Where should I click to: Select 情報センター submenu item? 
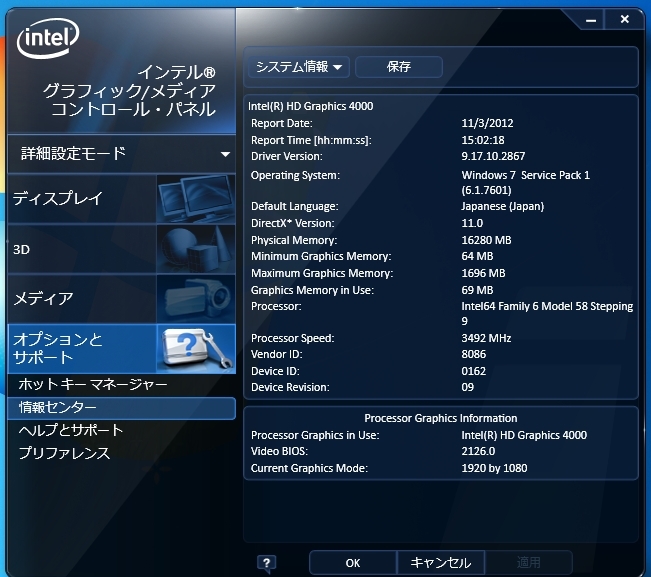tap(122, 408)
